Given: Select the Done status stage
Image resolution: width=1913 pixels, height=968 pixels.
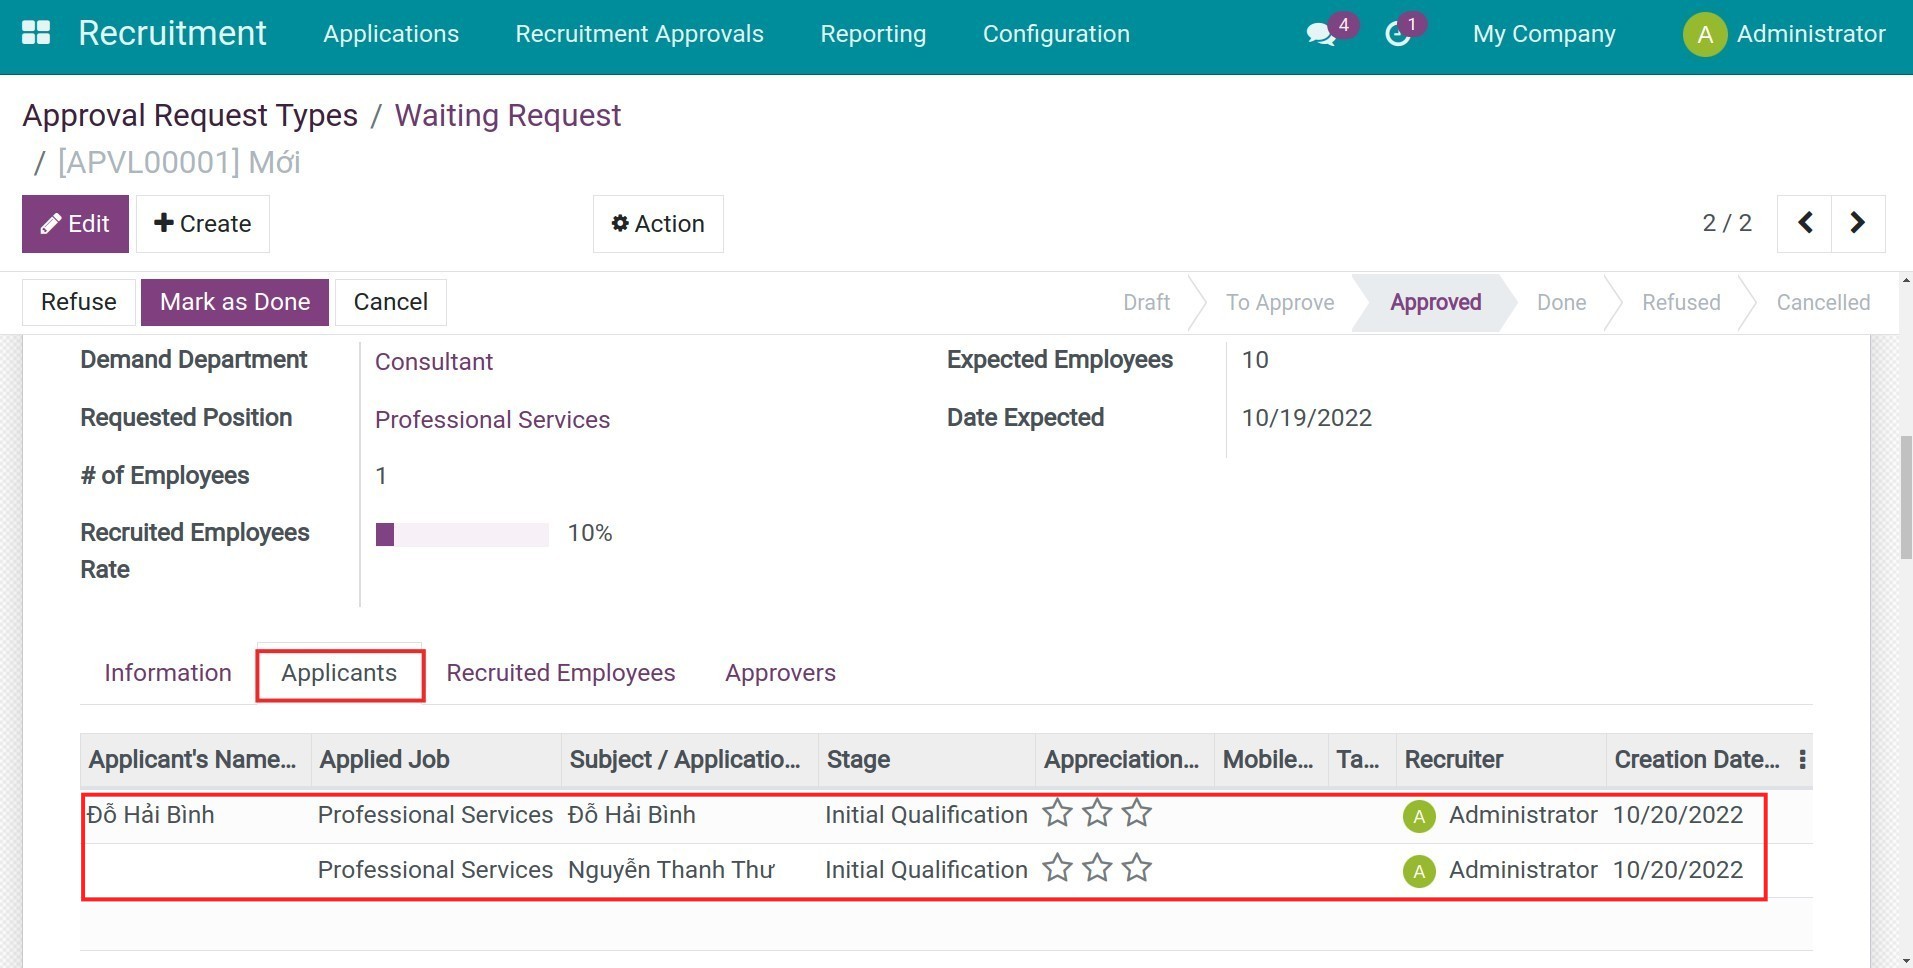Looking at the screenshot, I should tap(1561, 303).
